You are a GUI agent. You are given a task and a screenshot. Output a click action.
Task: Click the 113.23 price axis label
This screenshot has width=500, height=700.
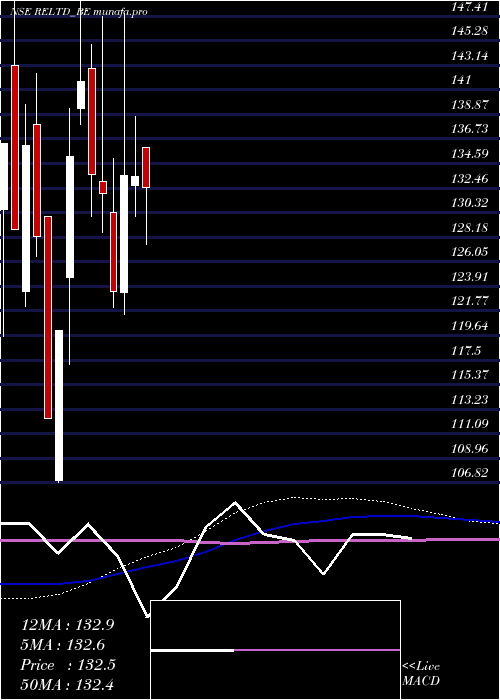tap(469, 399)
